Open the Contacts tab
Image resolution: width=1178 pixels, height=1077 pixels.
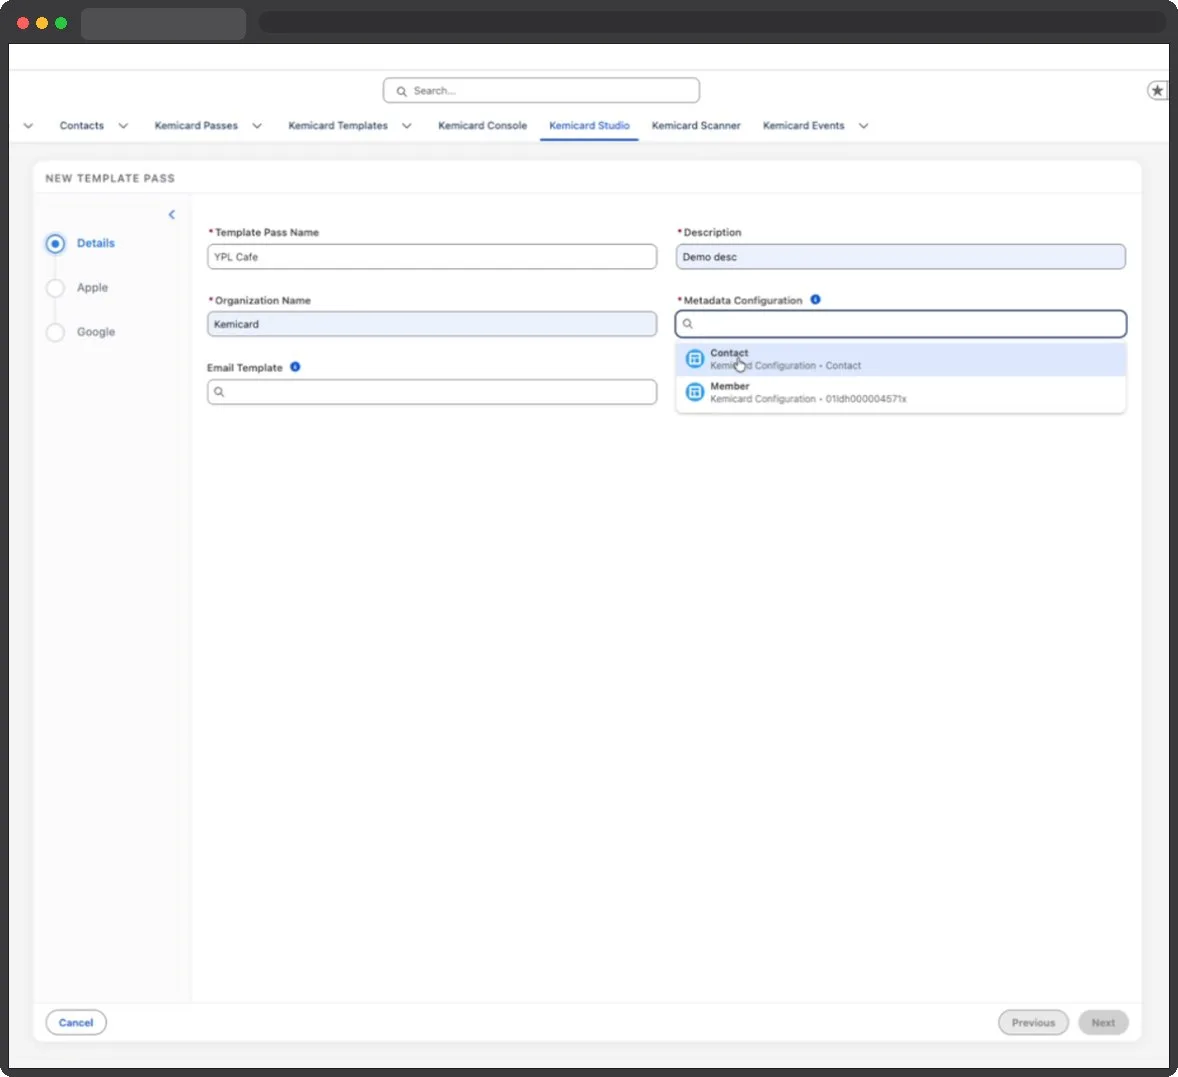[x=82, y=125]
